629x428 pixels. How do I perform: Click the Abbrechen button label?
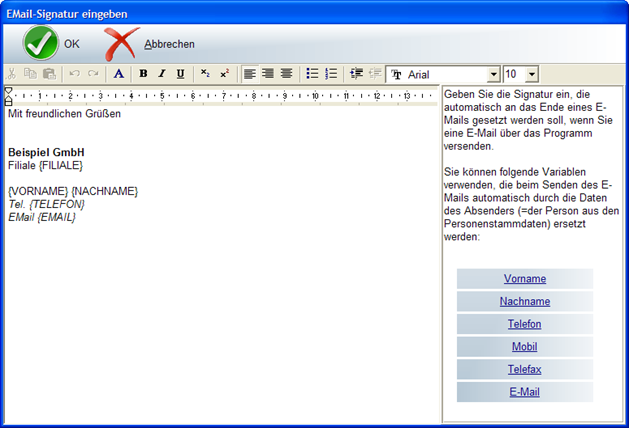pyautogui.click(x=169, y=44)
